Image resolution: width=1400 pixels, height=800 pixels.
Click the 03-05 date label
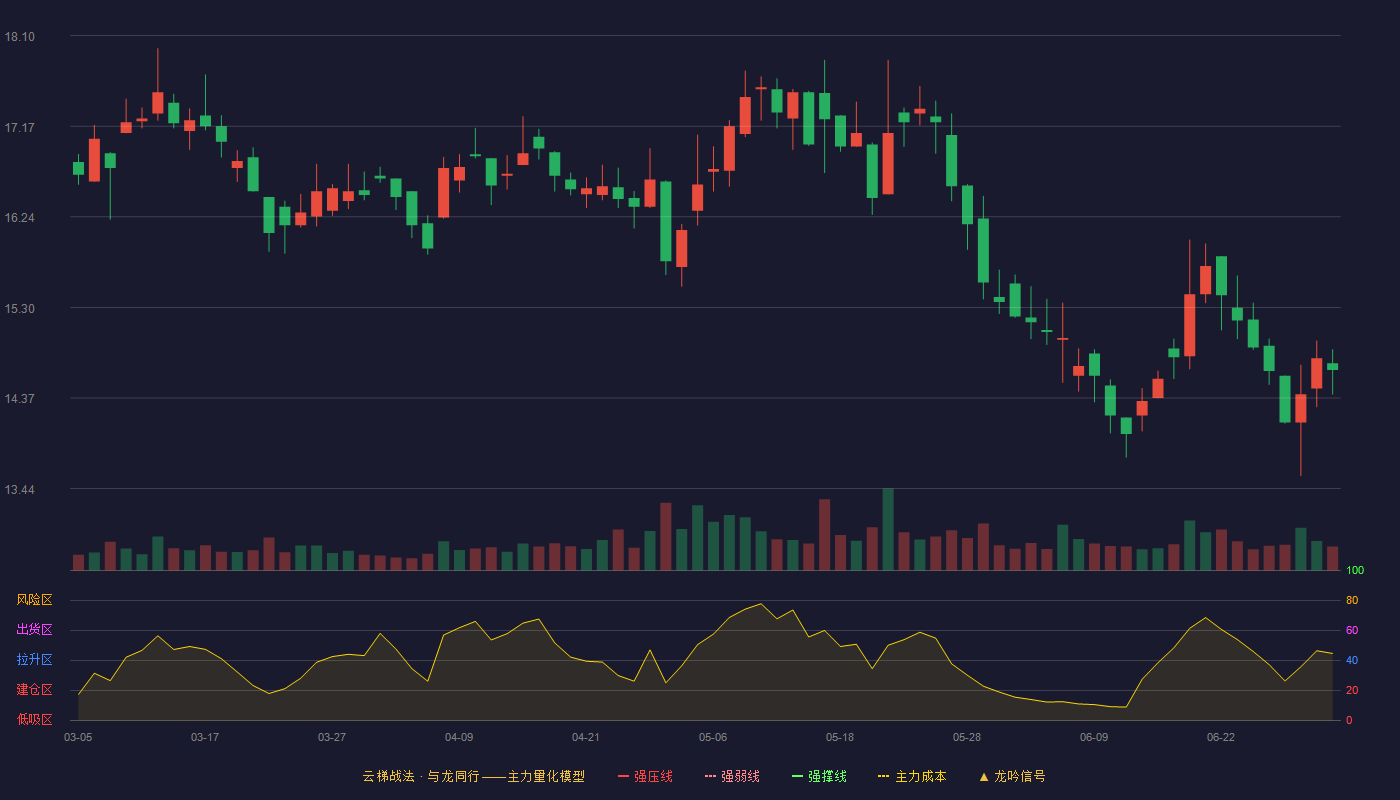78,737
